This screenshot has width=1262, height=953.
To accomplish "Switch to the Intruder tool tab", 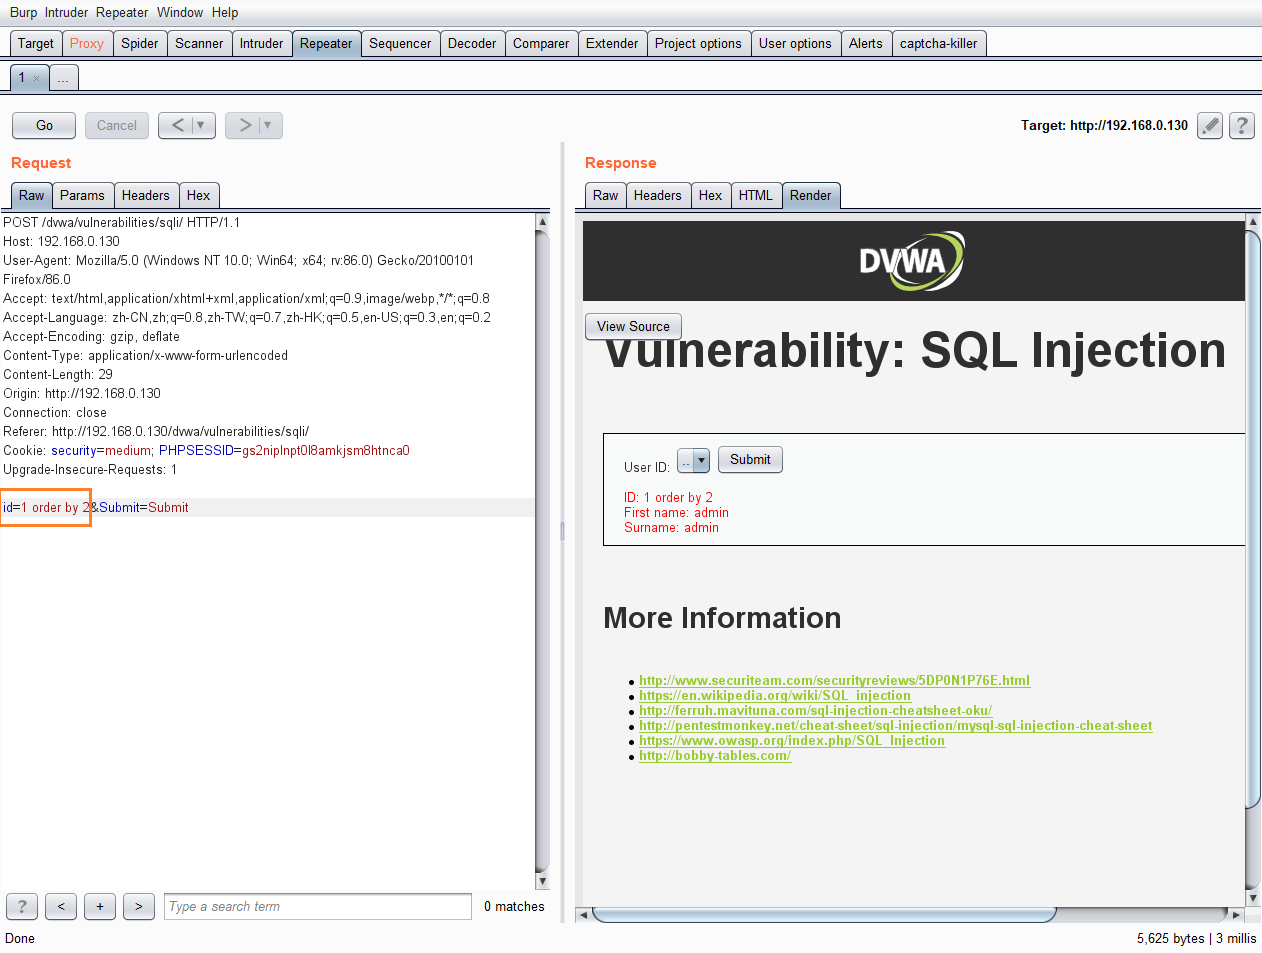I will (262, 43).
